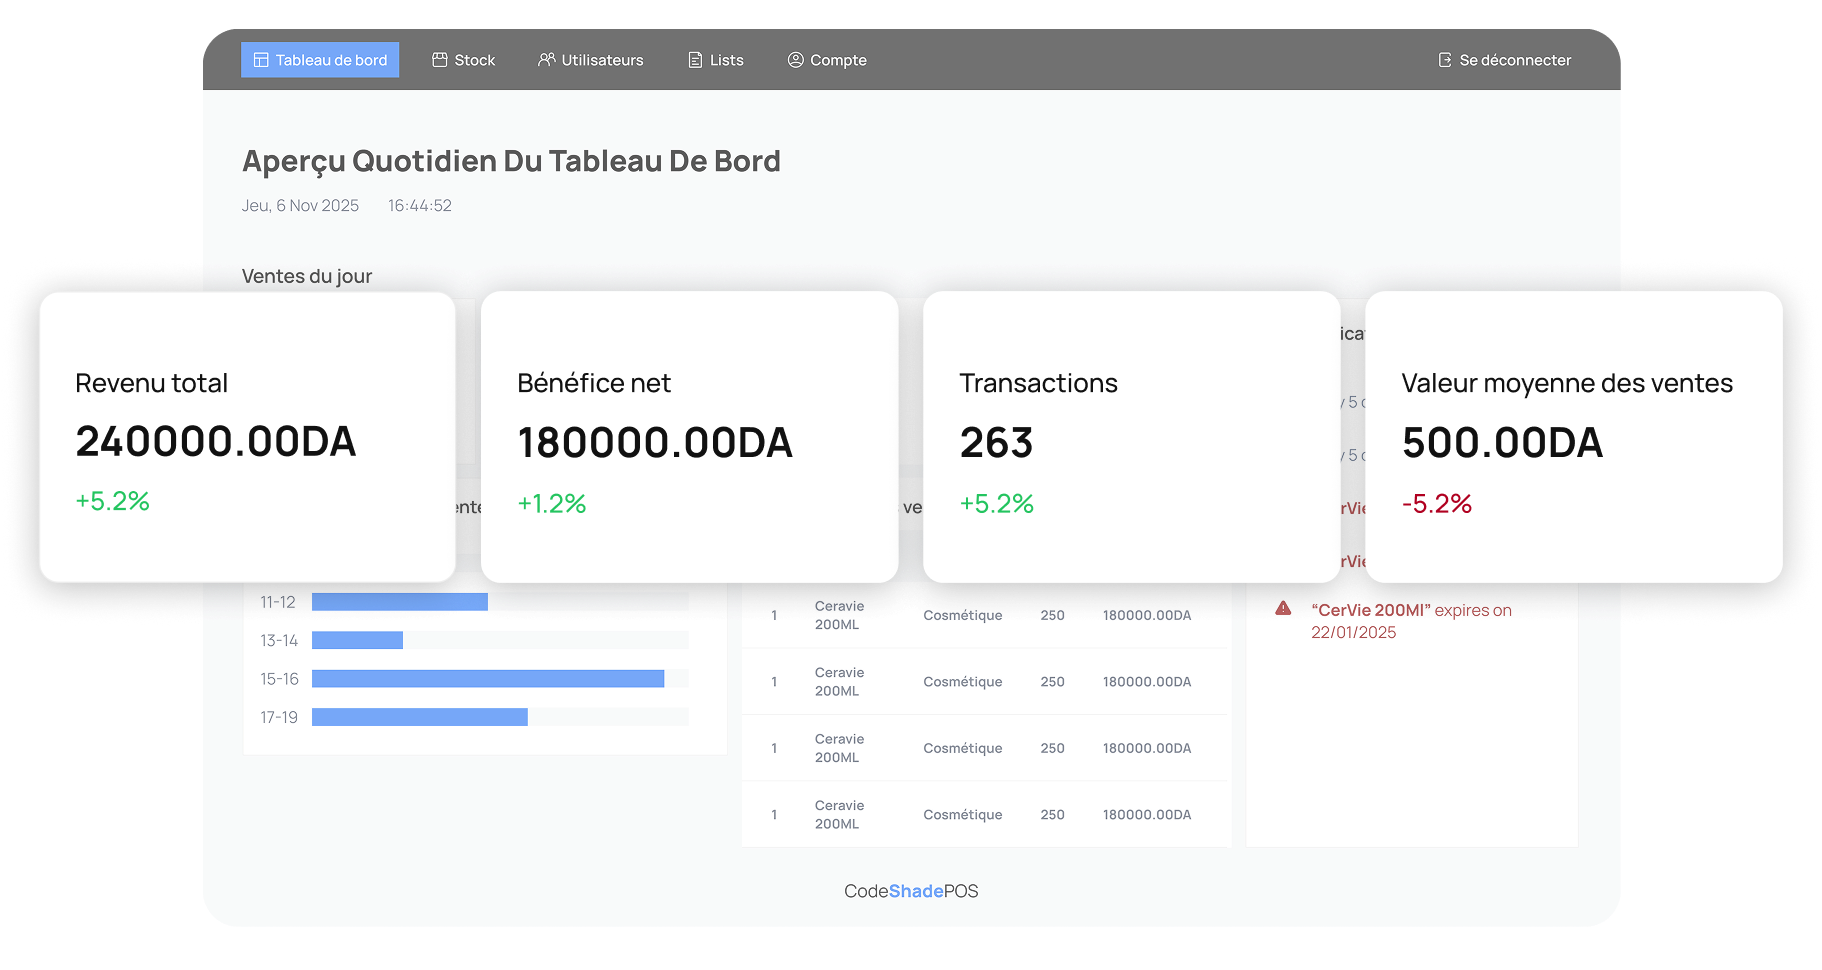Click the Lists document icon
Image resolution: width=1822 pixels, height=970 pixels.
[x=695, y=60]
